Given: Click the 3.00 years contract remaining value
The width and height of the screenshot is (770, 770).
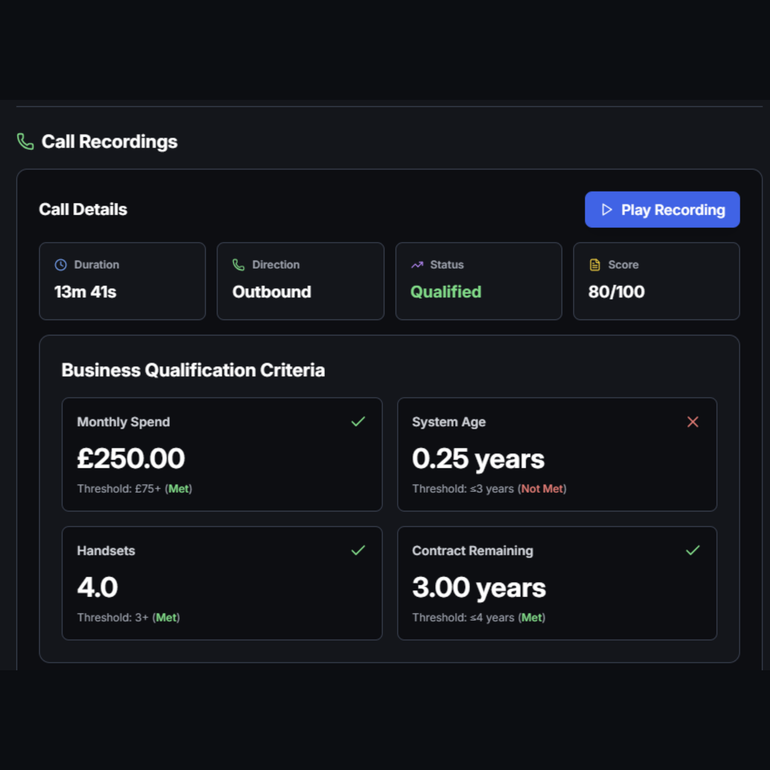Looking at the screenshot, I should point(479,587).
